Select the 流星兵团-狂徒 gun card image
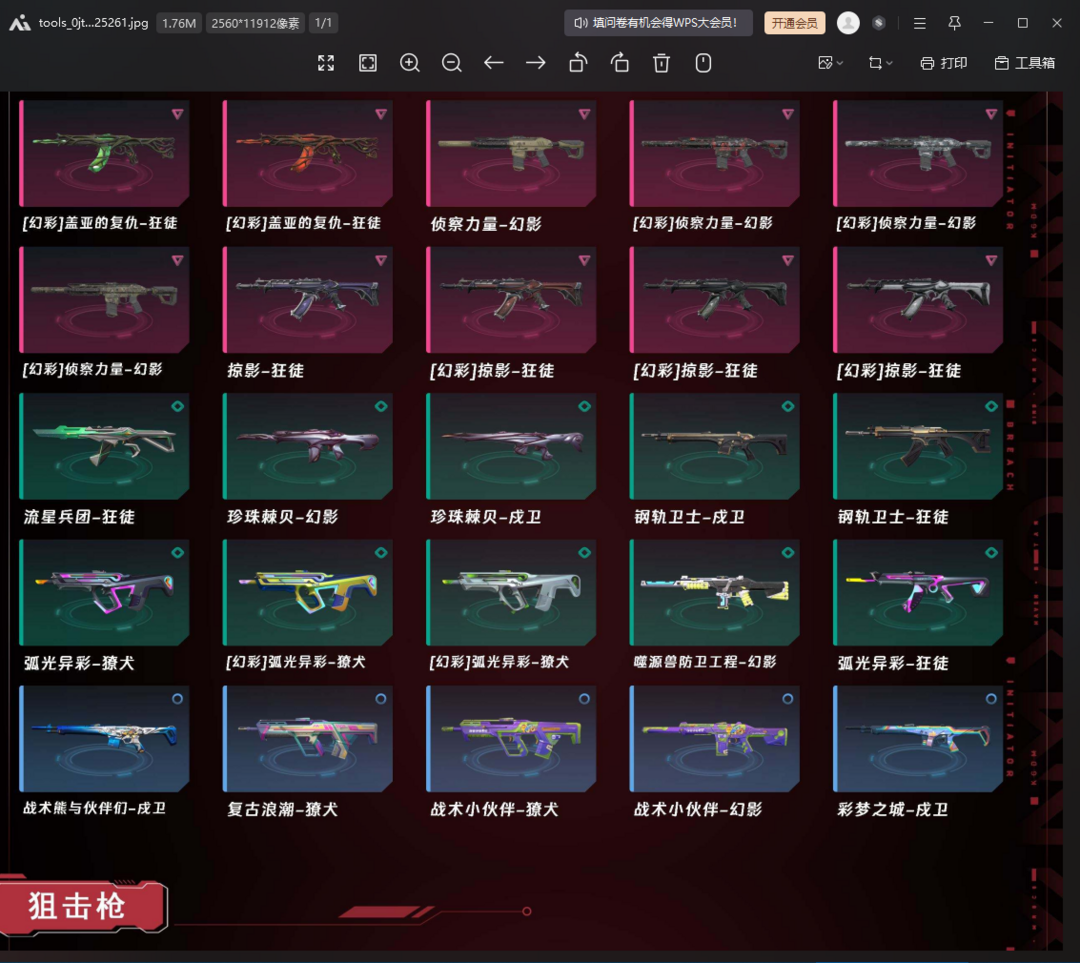This screenshot has height=963, width=1080. (x=104, y=446)
